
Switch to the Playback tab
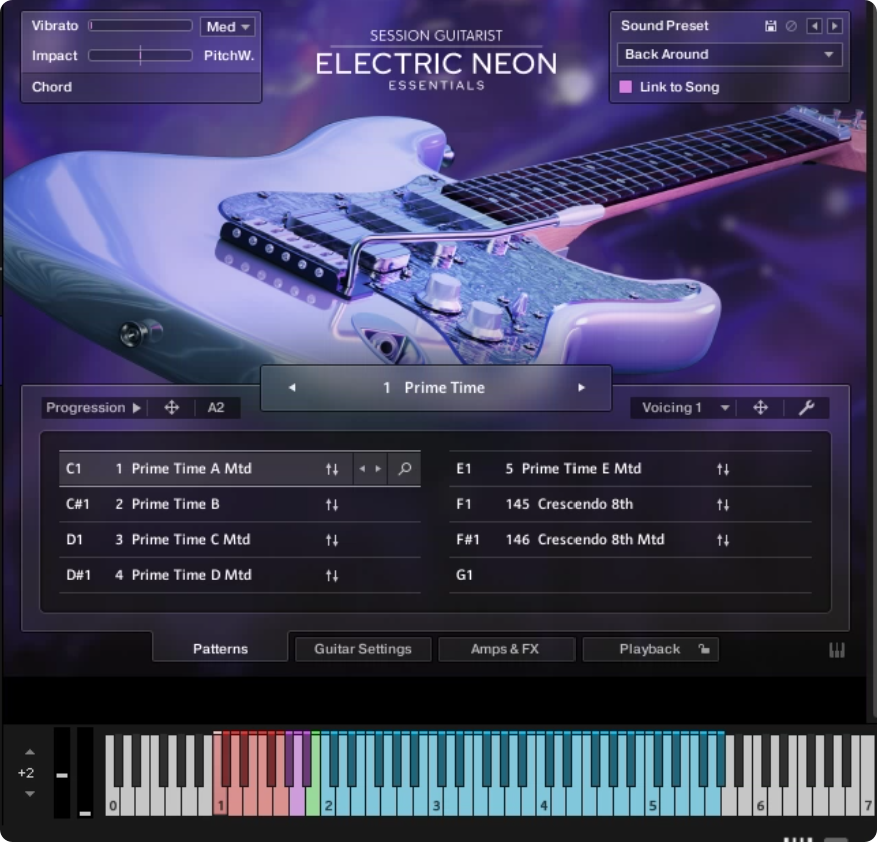649,649
